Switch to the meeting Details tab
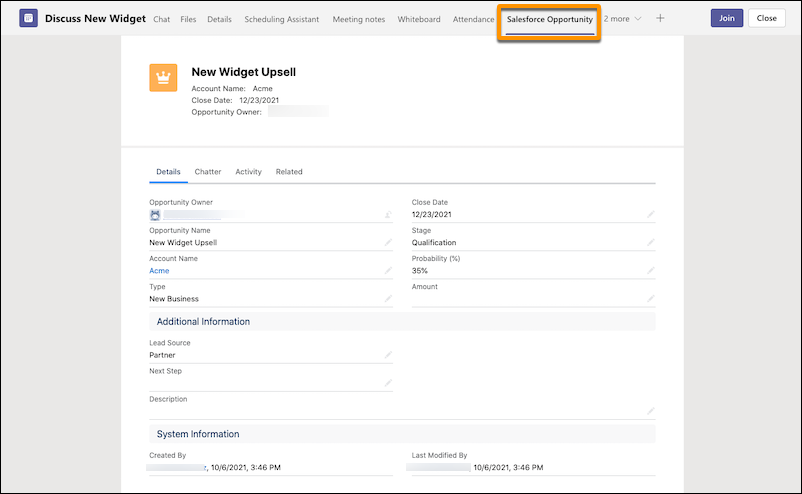802x494 pixels. click(x=219, y=19)
